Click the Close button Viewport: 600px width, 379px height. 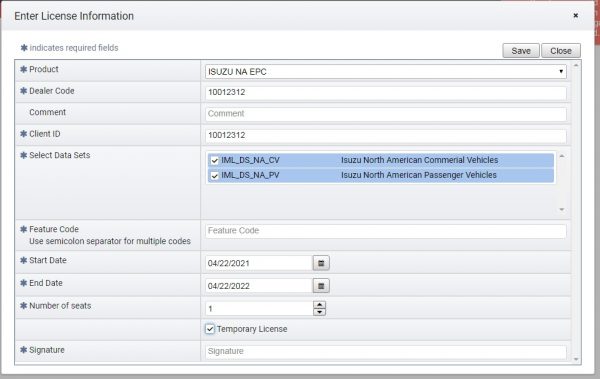[x=561, y=51]
